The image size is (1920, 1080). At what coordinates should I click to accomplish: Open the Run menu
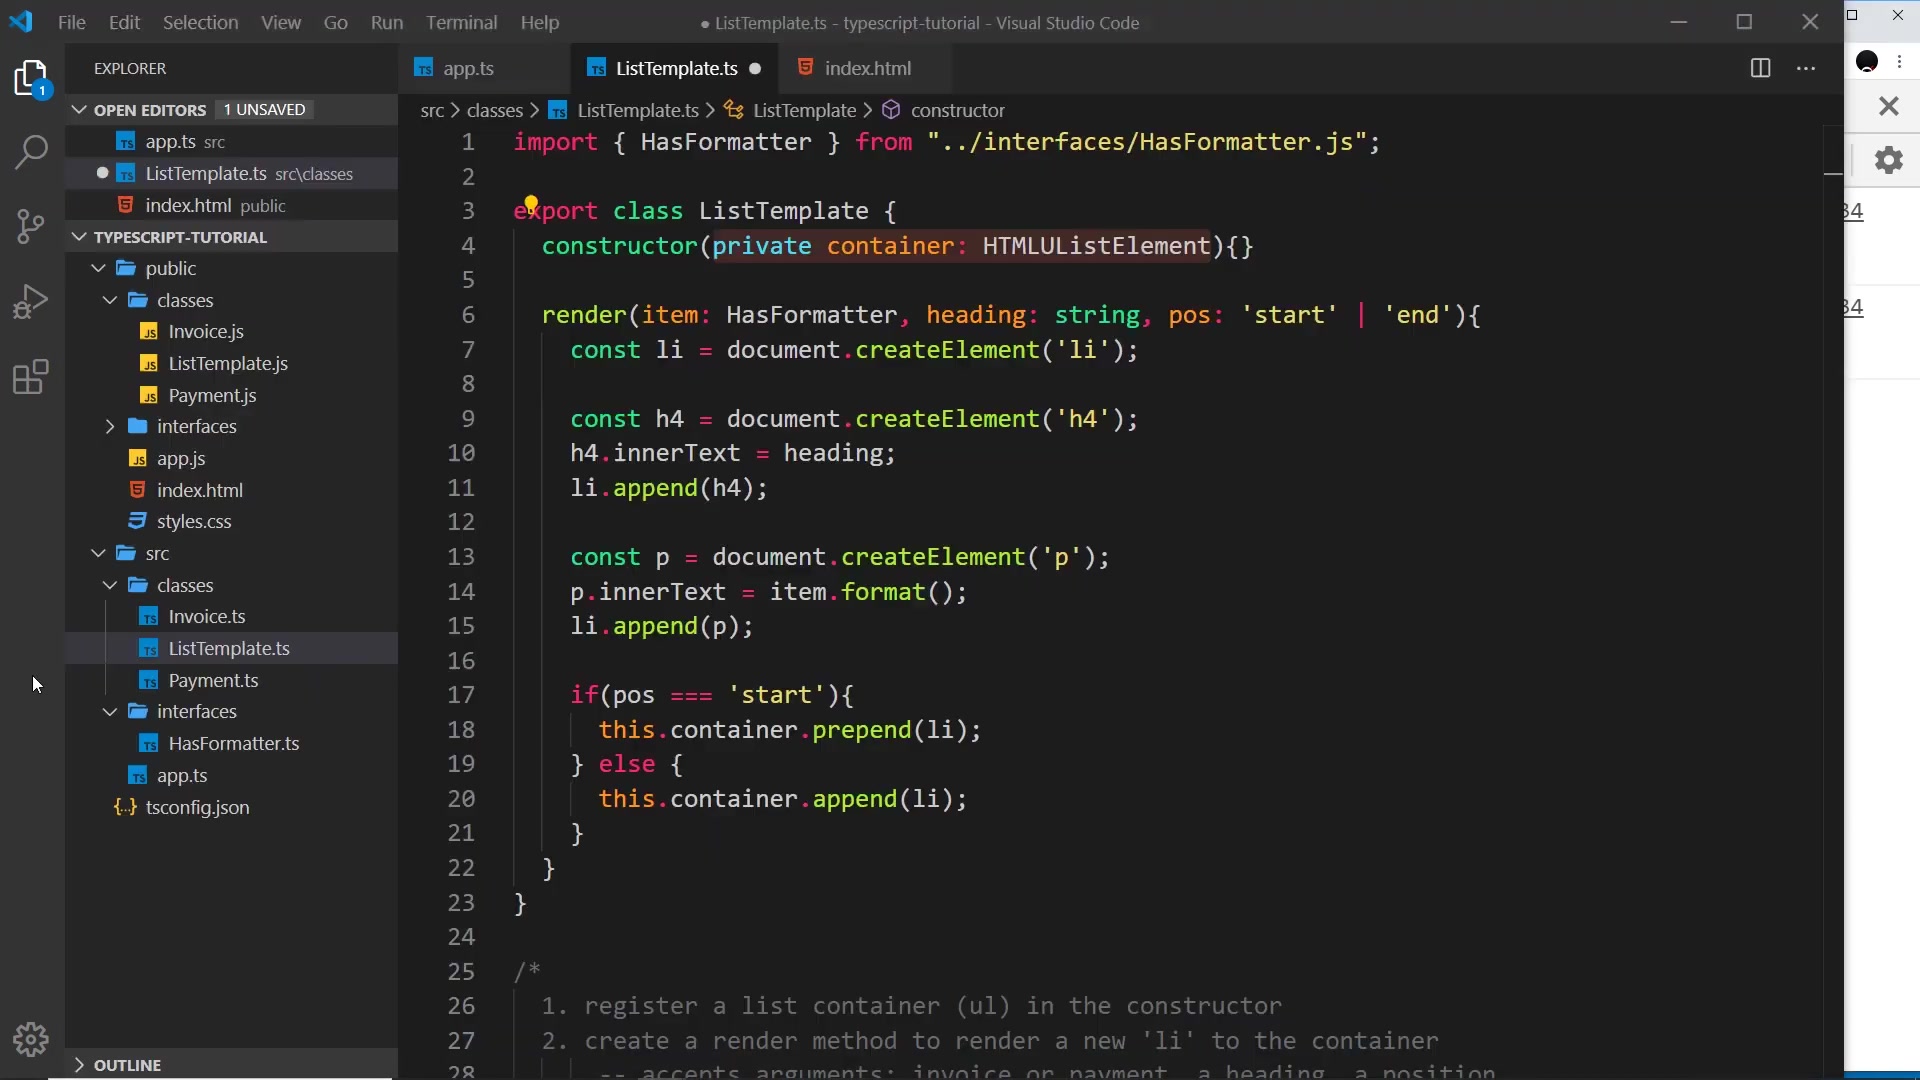[386, 22]
